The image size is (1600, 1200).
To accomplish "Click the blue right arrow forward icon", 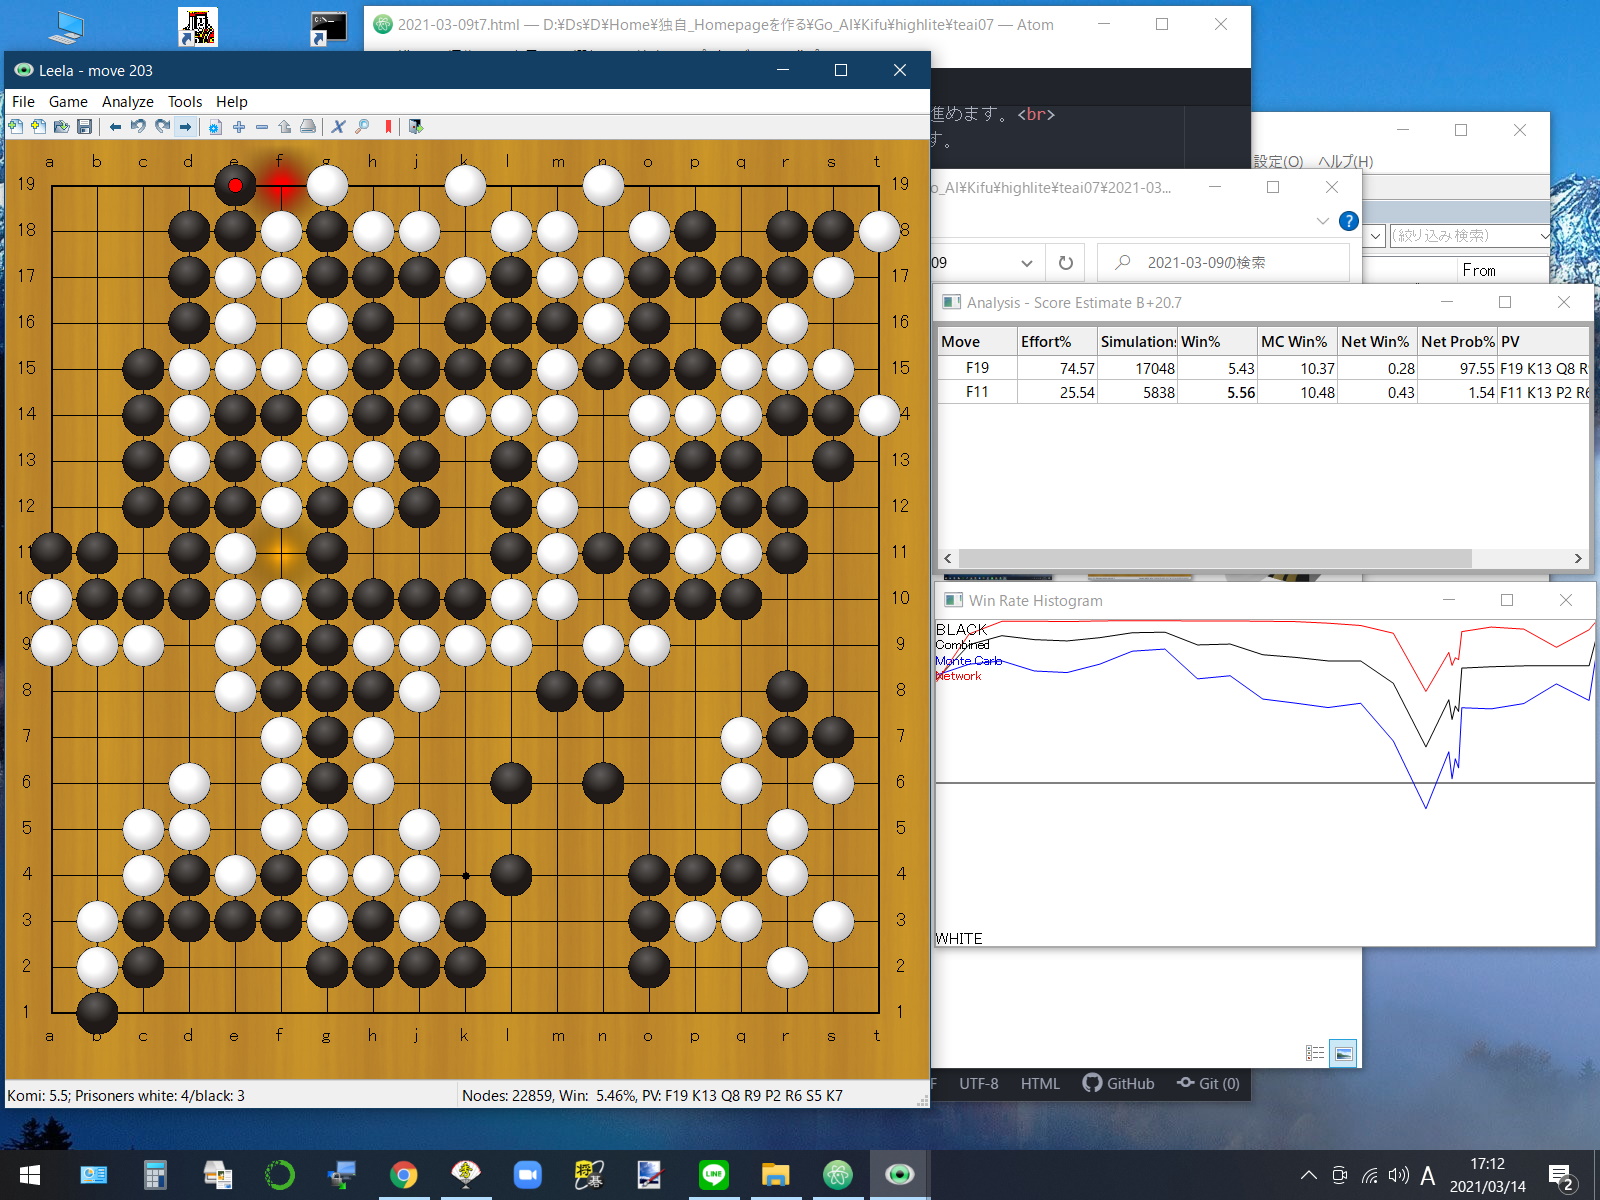I will click(x=185, y=127).
